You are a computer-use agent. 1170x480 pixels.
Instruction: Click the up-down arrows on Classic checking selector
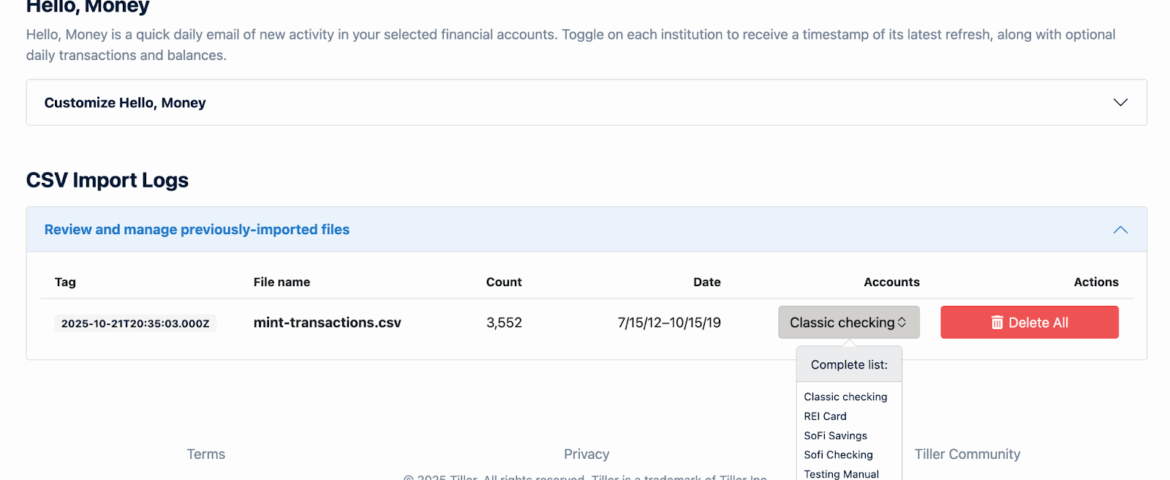point(902,323)
